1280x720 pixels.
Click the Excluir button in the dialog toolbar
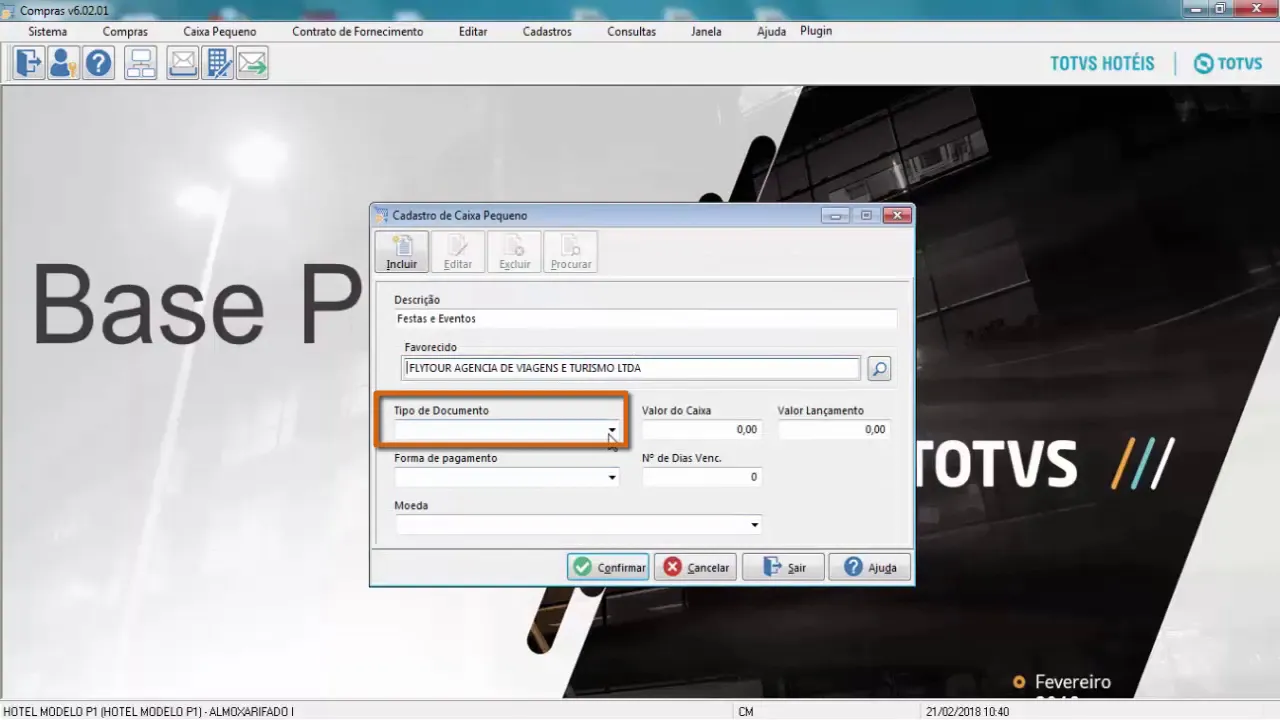tap(514, 252)
